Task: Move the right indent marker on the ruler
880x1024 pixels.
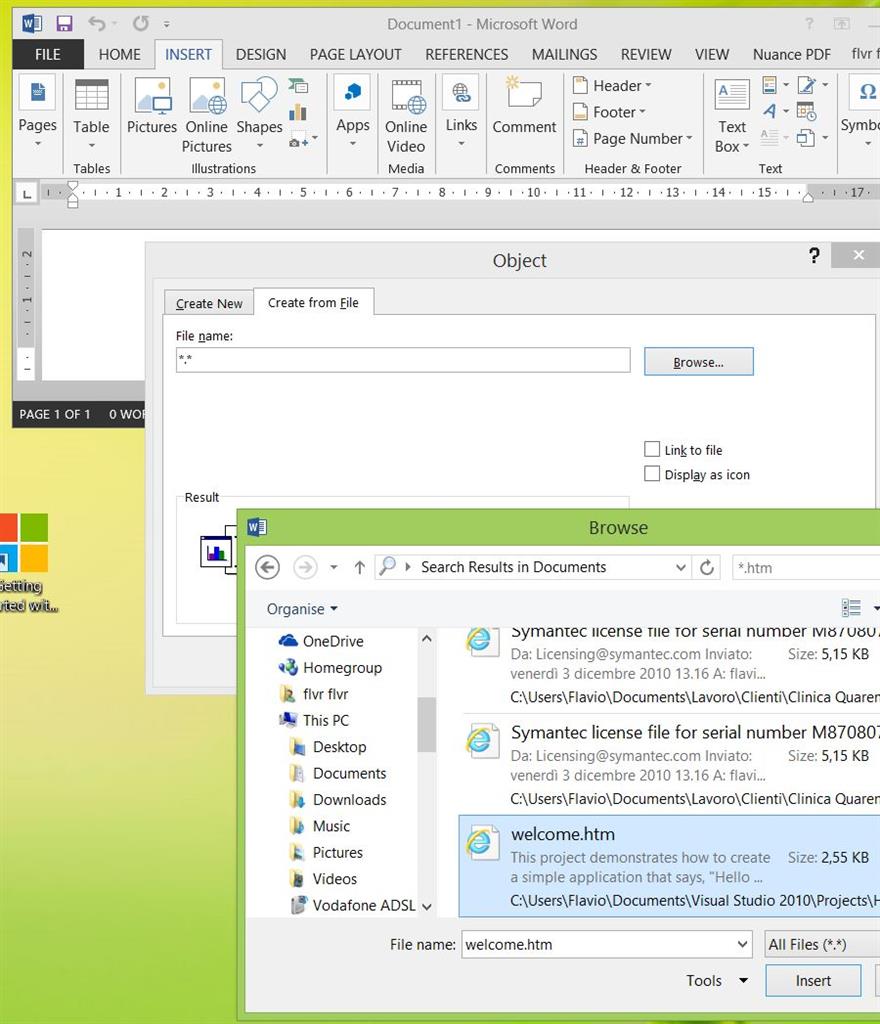Action: [x=808, y=196]
